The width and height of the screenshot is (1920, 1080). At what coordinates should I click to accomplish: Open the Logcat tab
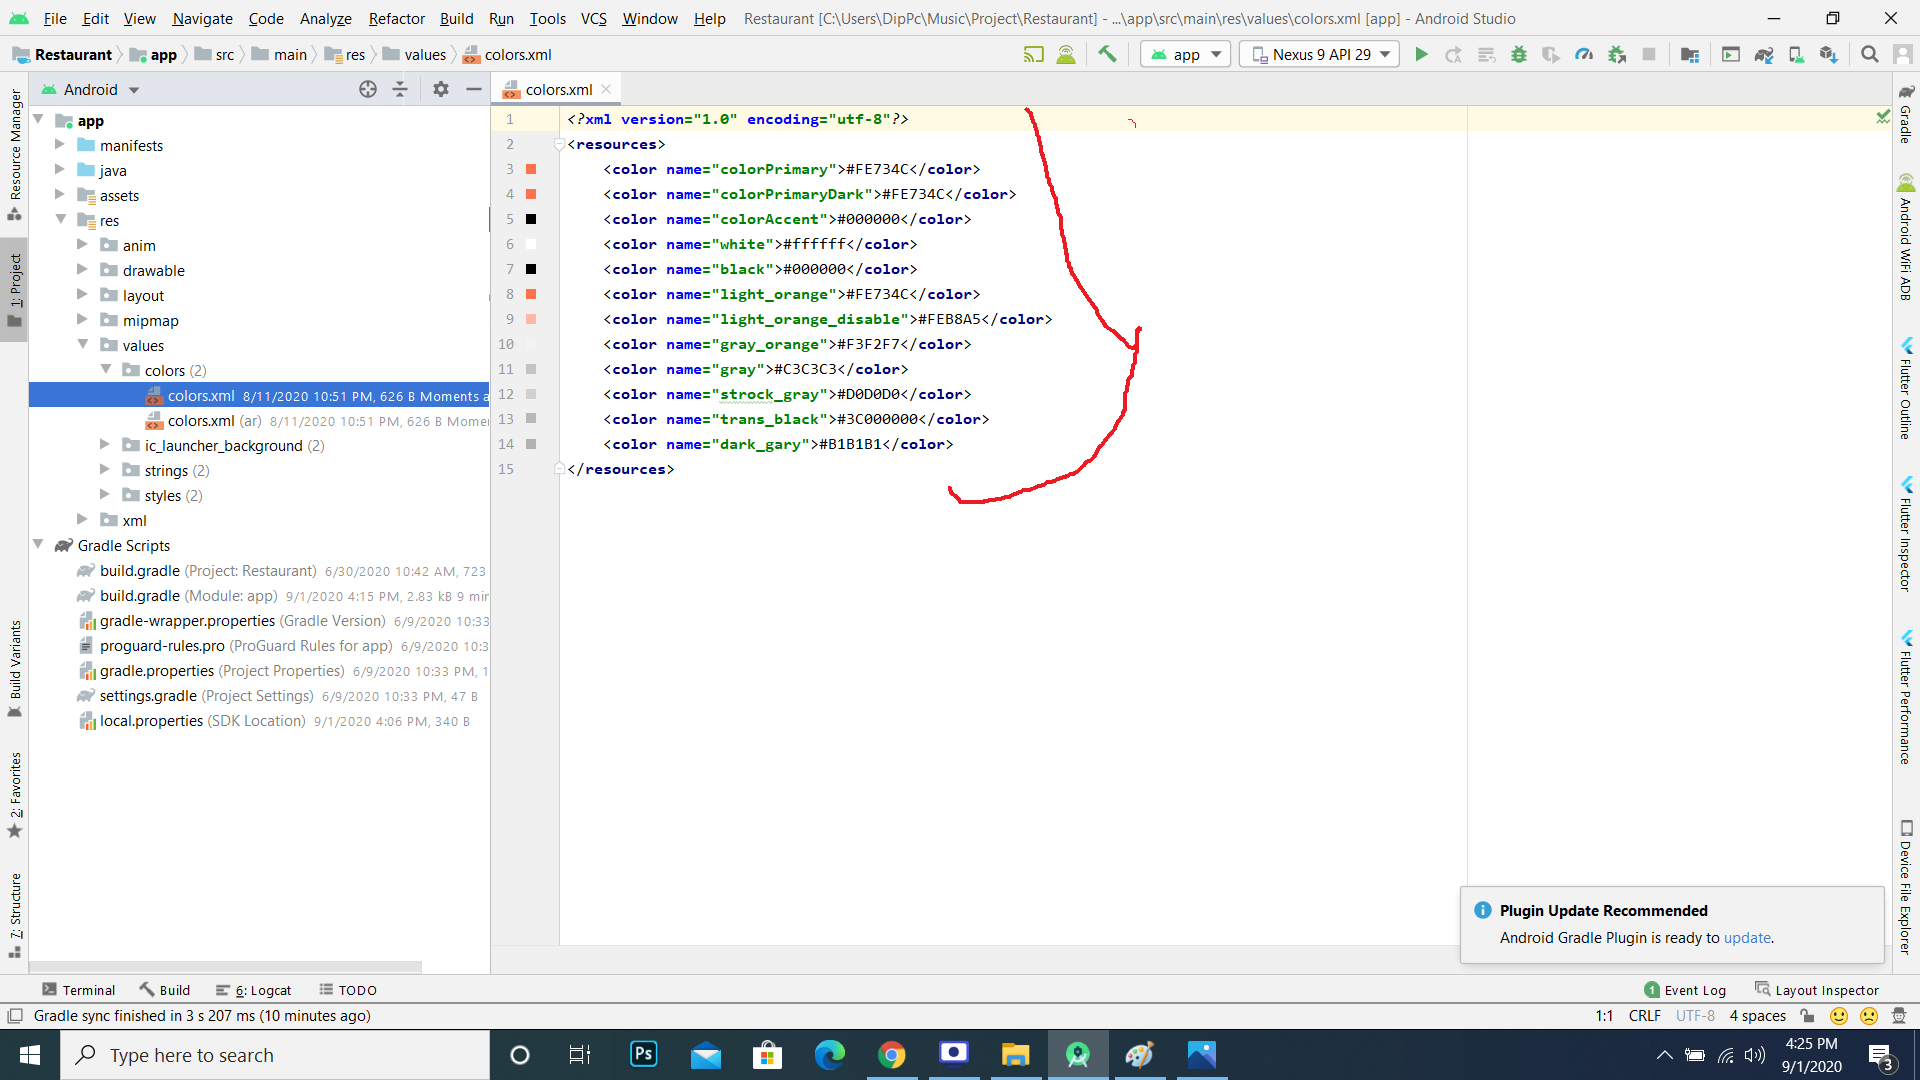click(x=255, y=990)
